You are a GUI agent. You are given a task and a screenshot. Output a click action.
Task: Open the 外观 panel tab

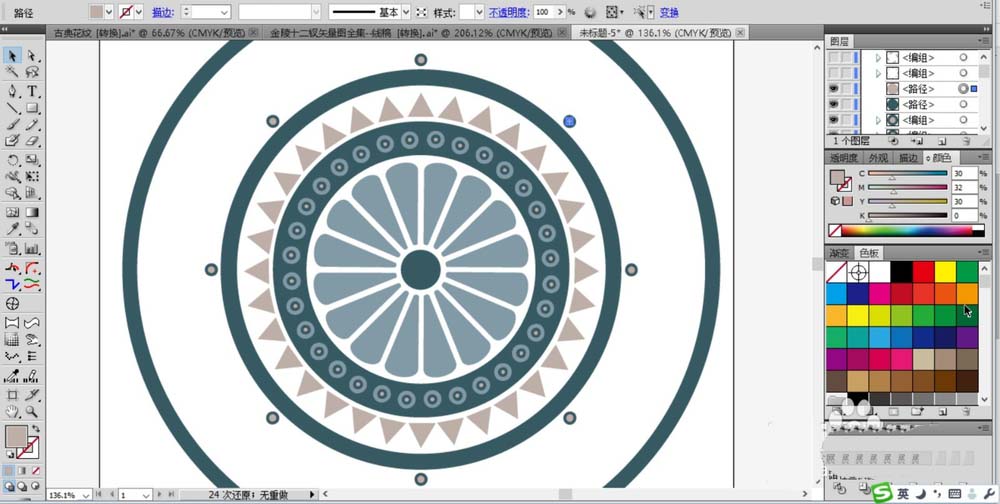[x=878, y=158]
